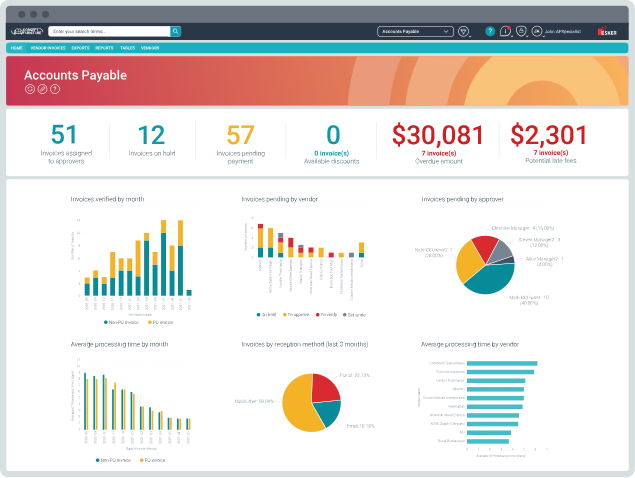Open the Vendor Invoices menu
This screenshot has height=478, width=635.
(47, 48)
